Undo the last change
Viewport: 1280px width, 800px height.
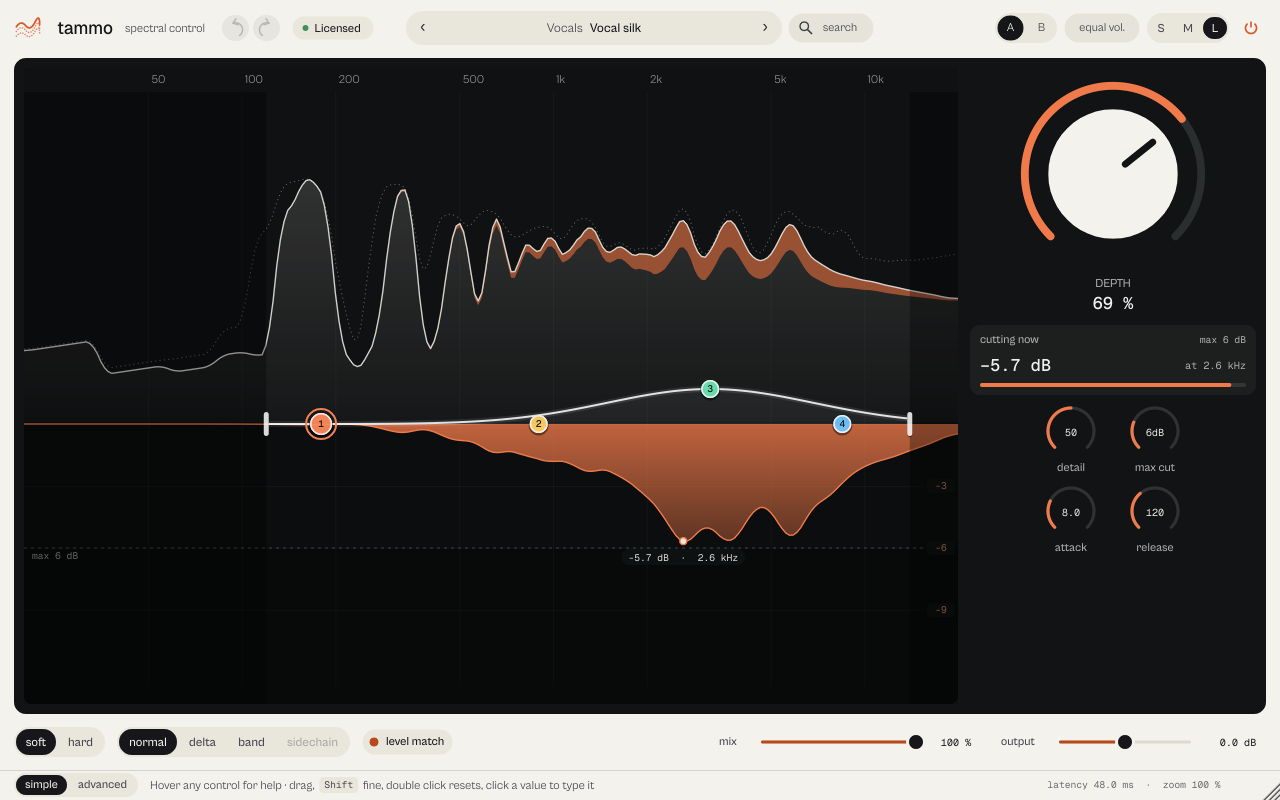point(235,28)
